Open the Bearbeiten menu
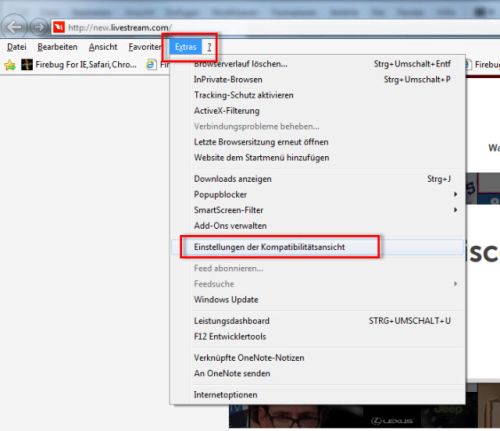The height and width of the screenshot is (431, 500). coord(57,47)
